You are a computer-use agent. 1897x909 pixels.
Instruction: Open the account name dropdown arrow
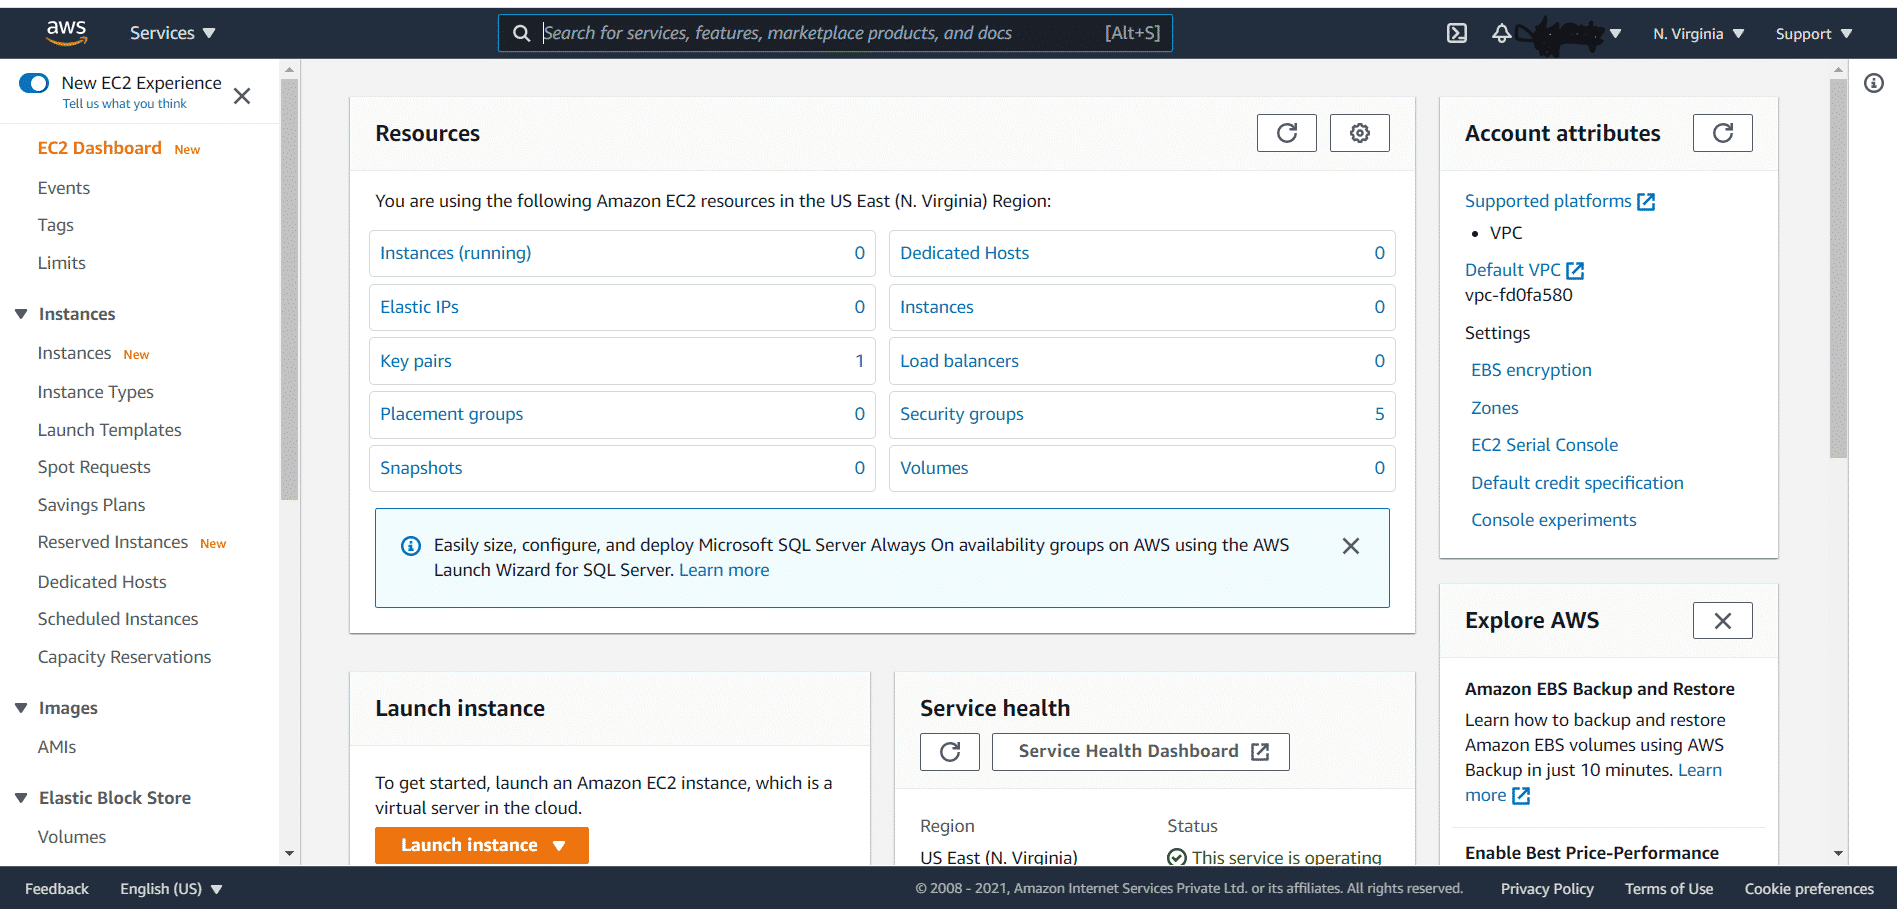[x=1615, y=34]
